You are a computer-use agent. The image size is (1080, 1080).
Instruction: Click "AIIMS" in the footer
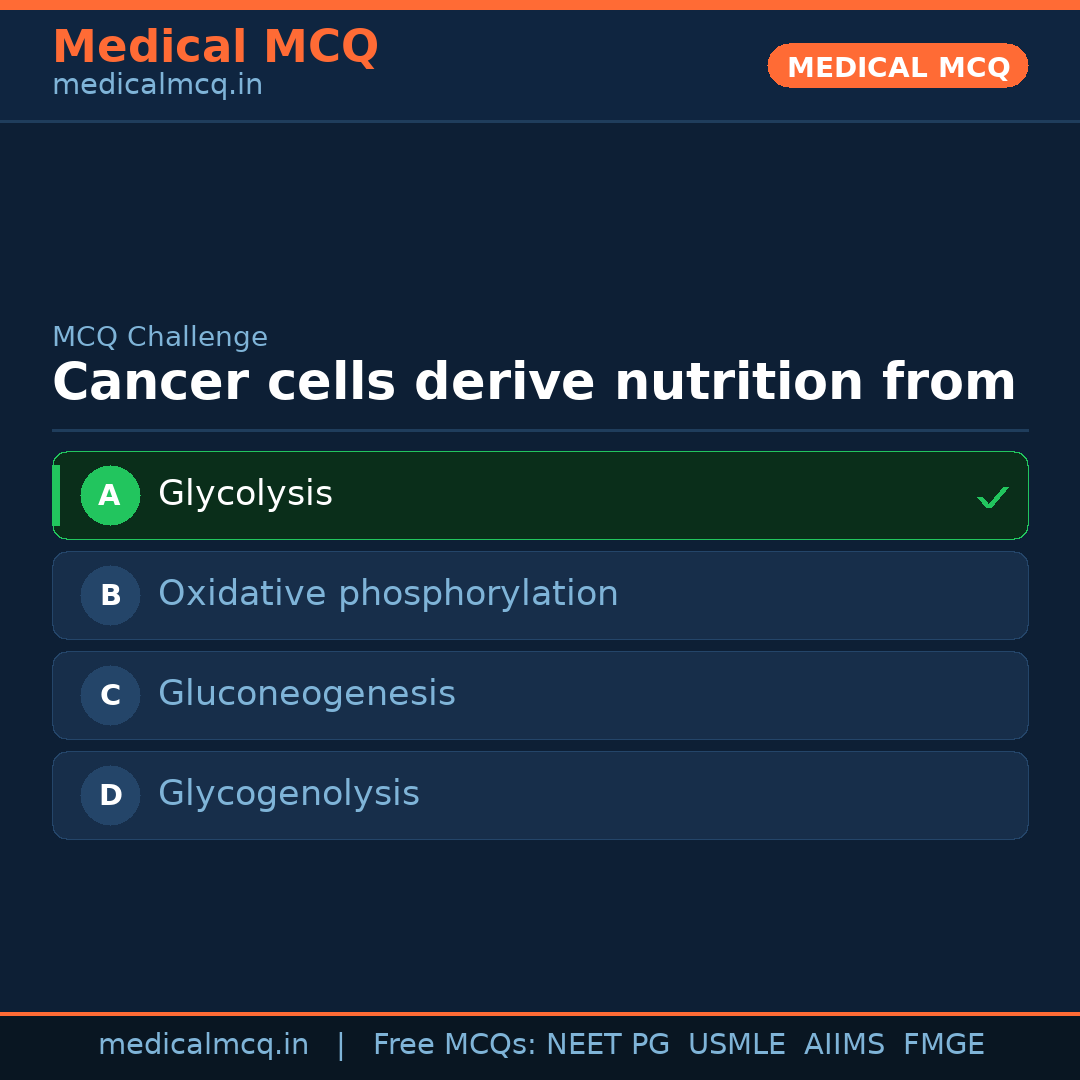coord(844,1045)
